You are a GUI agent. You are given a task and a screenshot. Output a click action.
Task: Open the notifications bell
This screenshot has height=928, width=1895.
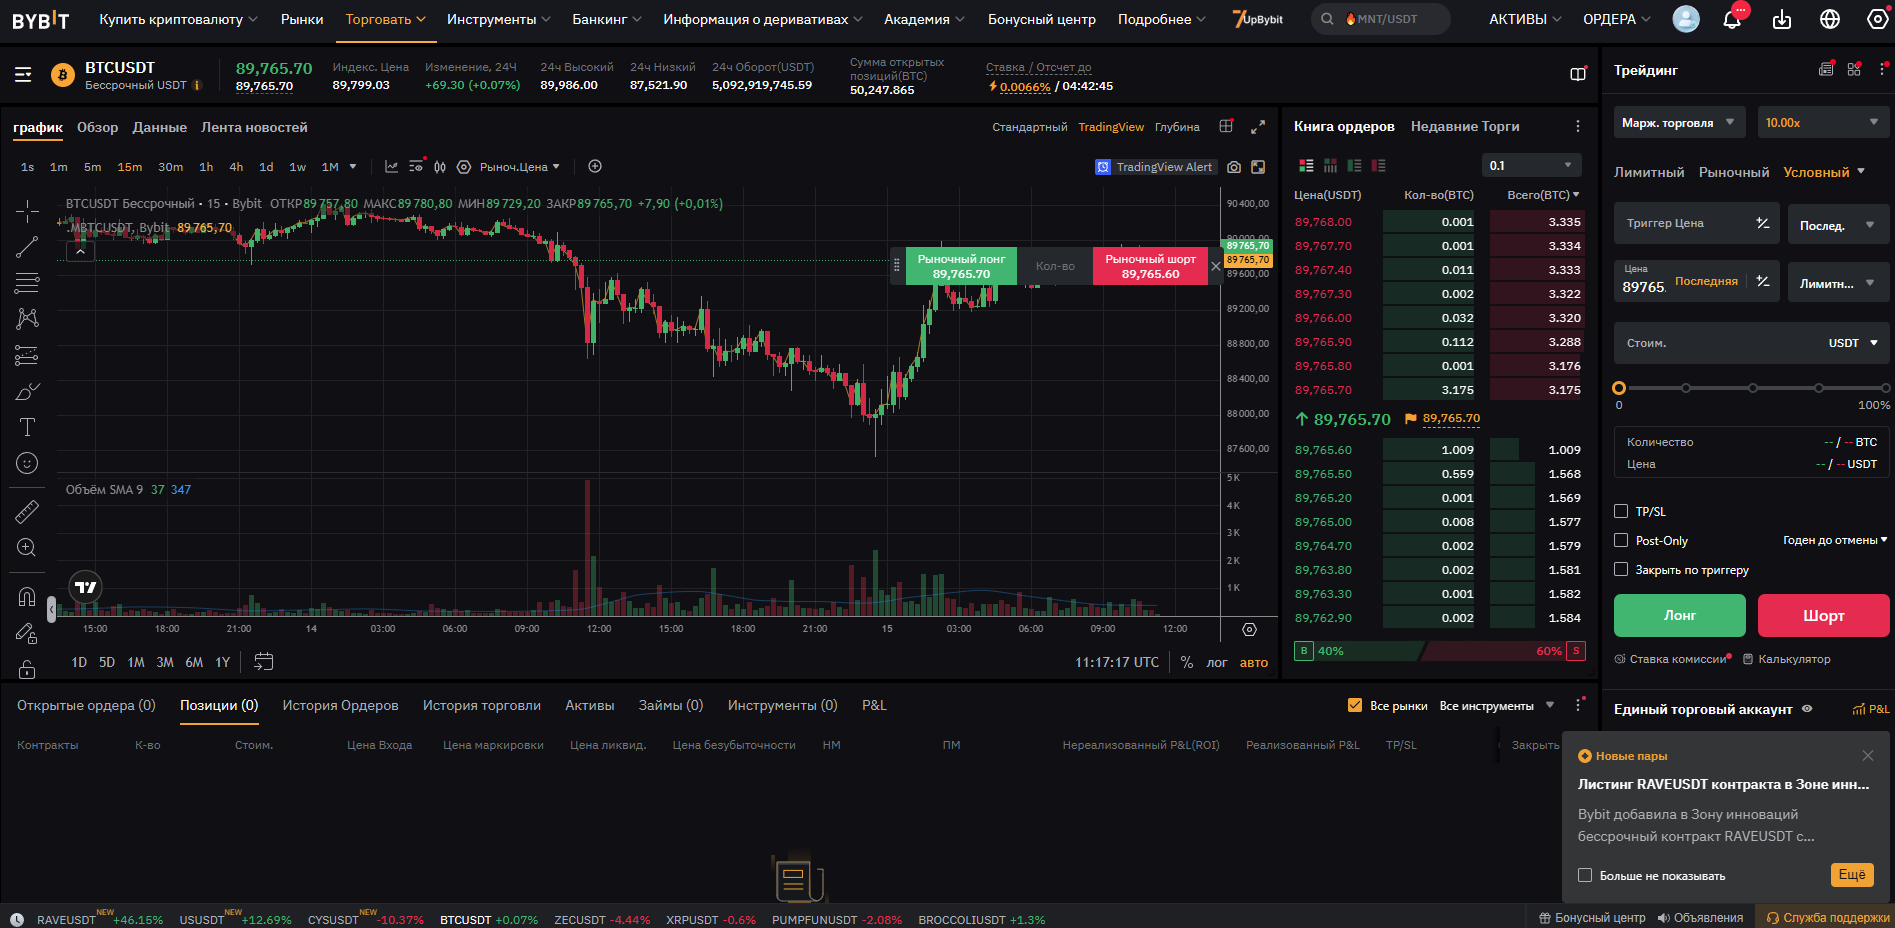(x=1732, y=20)
